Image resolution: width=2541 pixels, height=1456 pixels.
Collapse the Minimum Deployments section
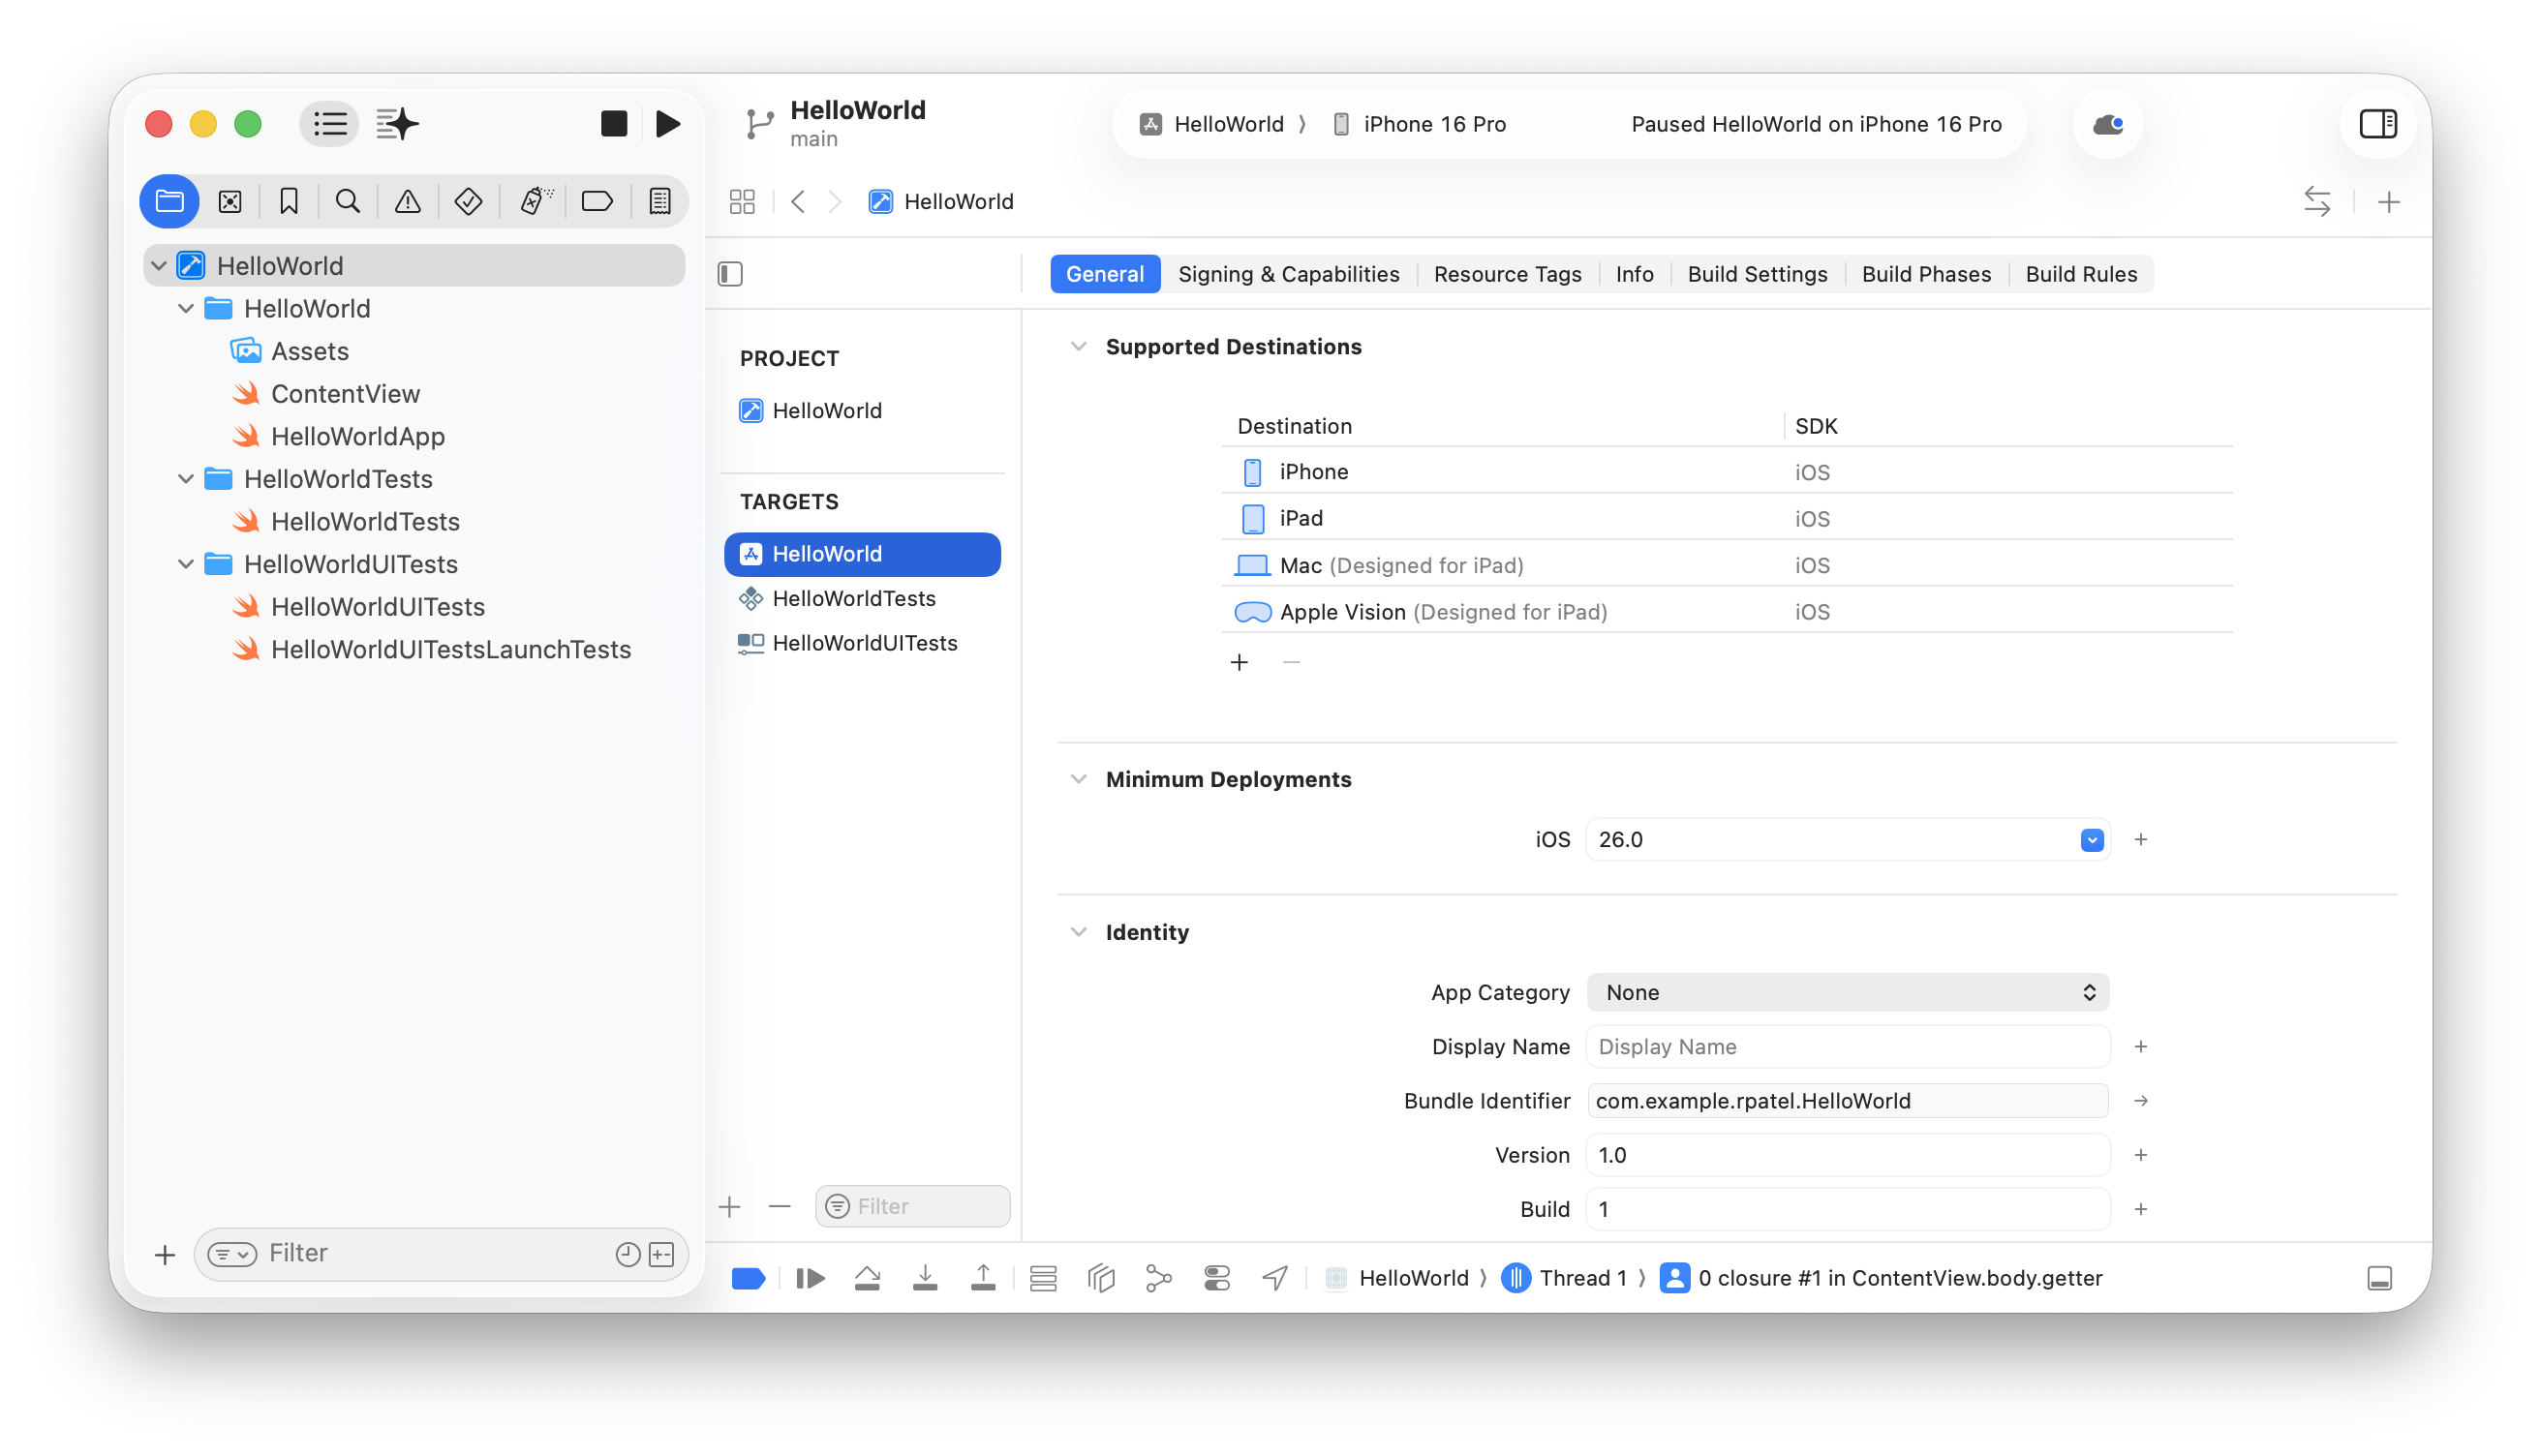pos(1078,779)
